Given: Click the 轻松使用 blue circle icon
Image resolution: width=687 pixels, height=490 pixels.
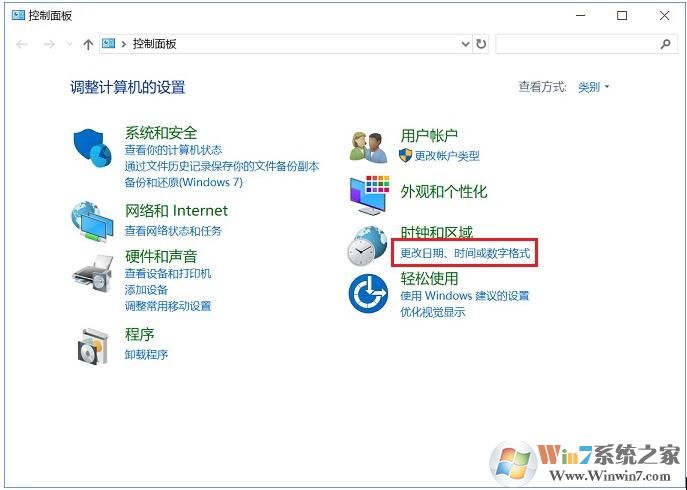Looking at the screenshot, I should point(368,294).
